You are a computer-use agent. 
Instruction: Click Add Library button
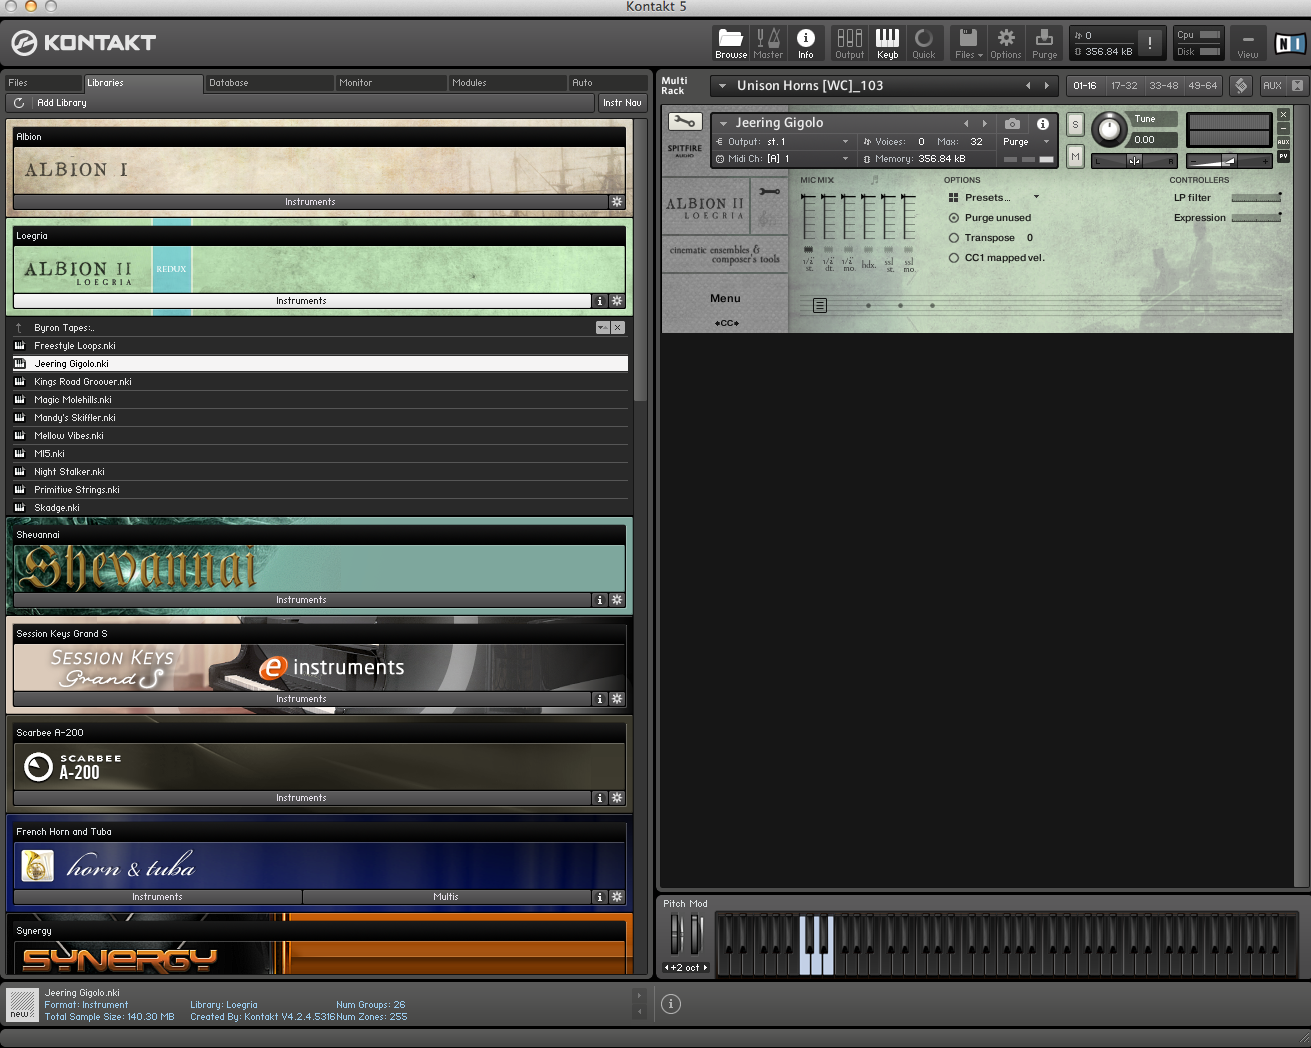62,103
